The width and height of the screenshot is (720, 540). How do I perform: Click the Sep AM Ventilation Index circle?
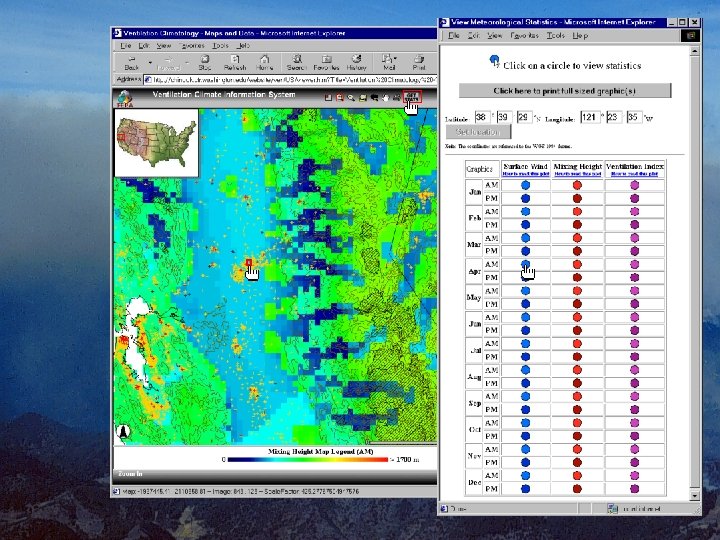click(635, 396)
